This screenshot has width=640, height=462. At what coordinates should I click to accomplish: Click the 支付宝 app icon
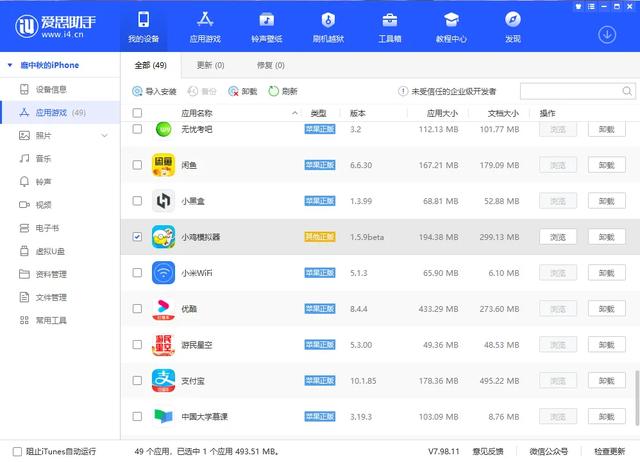point(163,380)
